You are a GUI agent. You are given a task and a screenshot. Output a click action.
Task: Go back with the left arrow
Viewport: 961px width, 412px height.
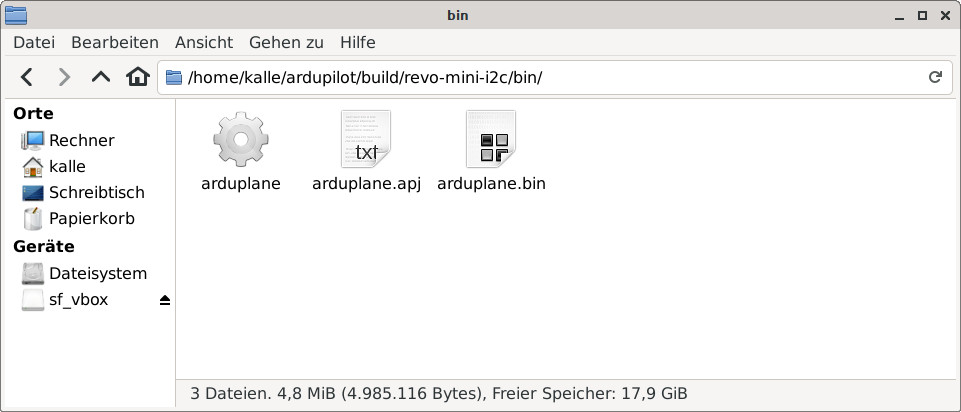point(26,77)
